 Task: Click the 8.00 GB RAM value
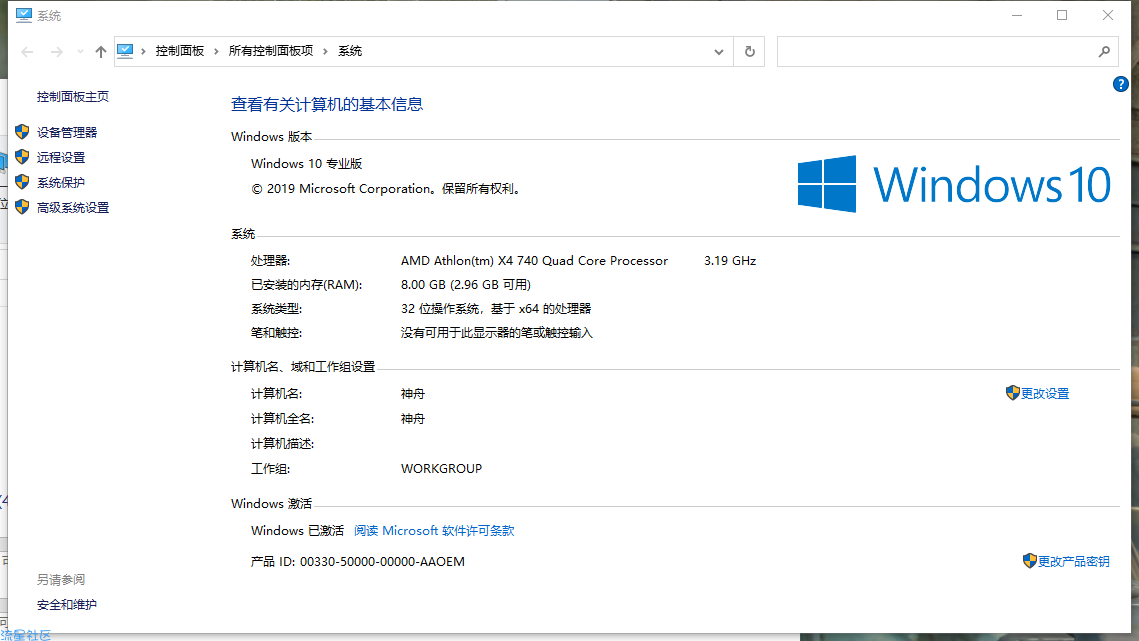click(x=466, y=285)
